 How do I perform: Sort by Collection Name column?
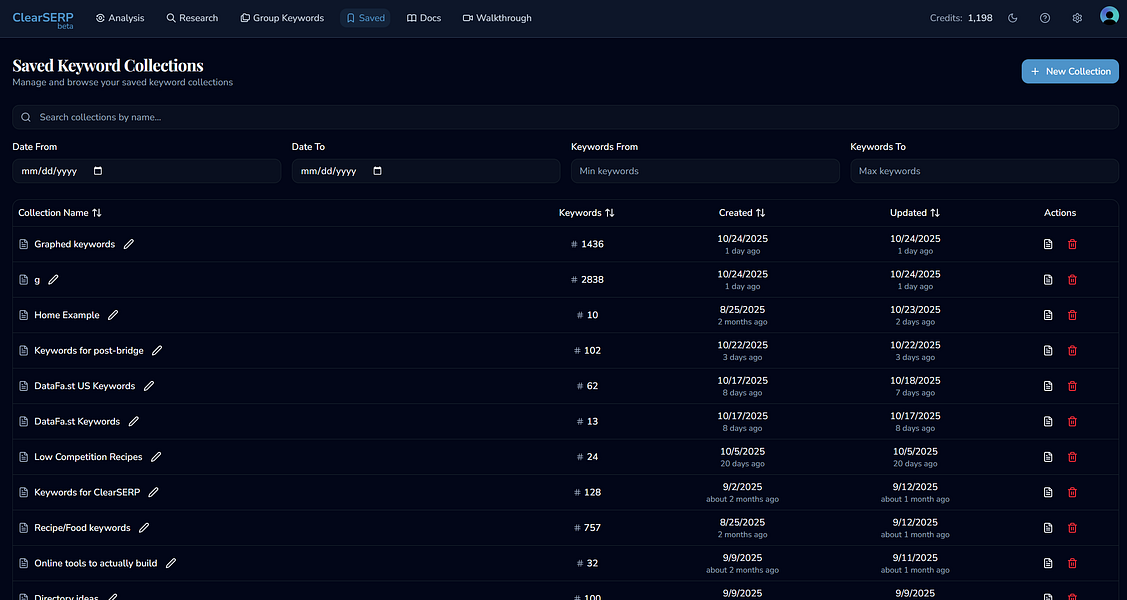pyautogui.click(x=60, y=213)
